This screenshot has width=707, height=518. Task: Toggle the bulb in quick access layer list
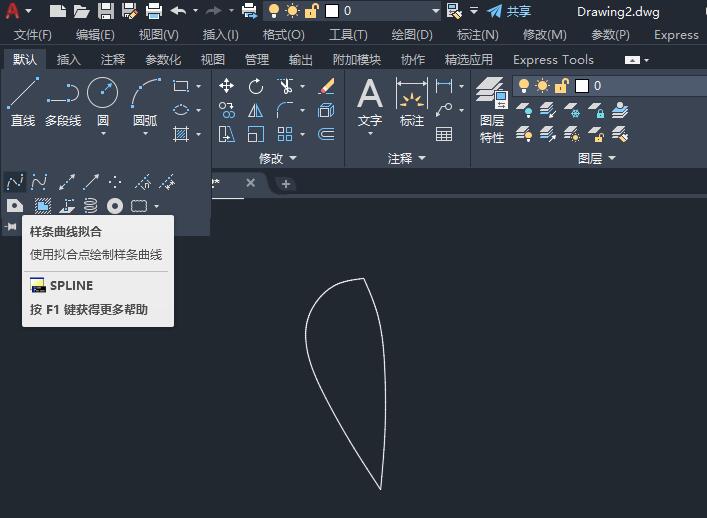273,11
